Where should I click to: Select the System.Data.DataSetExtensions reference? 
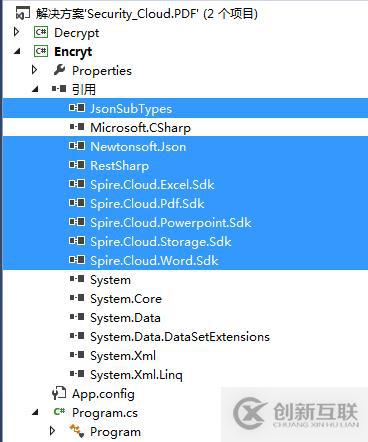tap(180, 337)
